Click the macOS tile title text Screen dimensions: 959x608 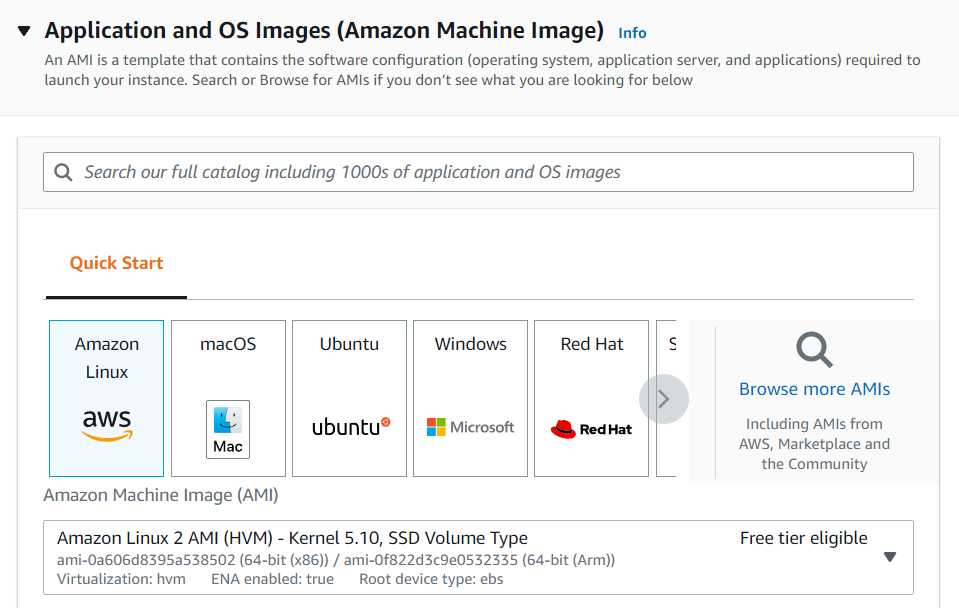[228, 344]
